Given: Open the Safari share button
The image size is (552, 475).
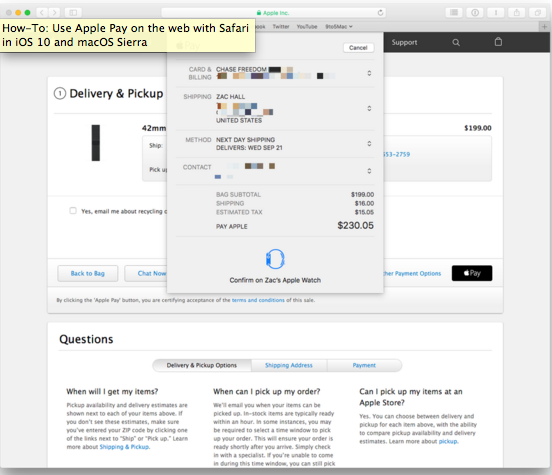Looking at the screenshot, I should (516, 13).
